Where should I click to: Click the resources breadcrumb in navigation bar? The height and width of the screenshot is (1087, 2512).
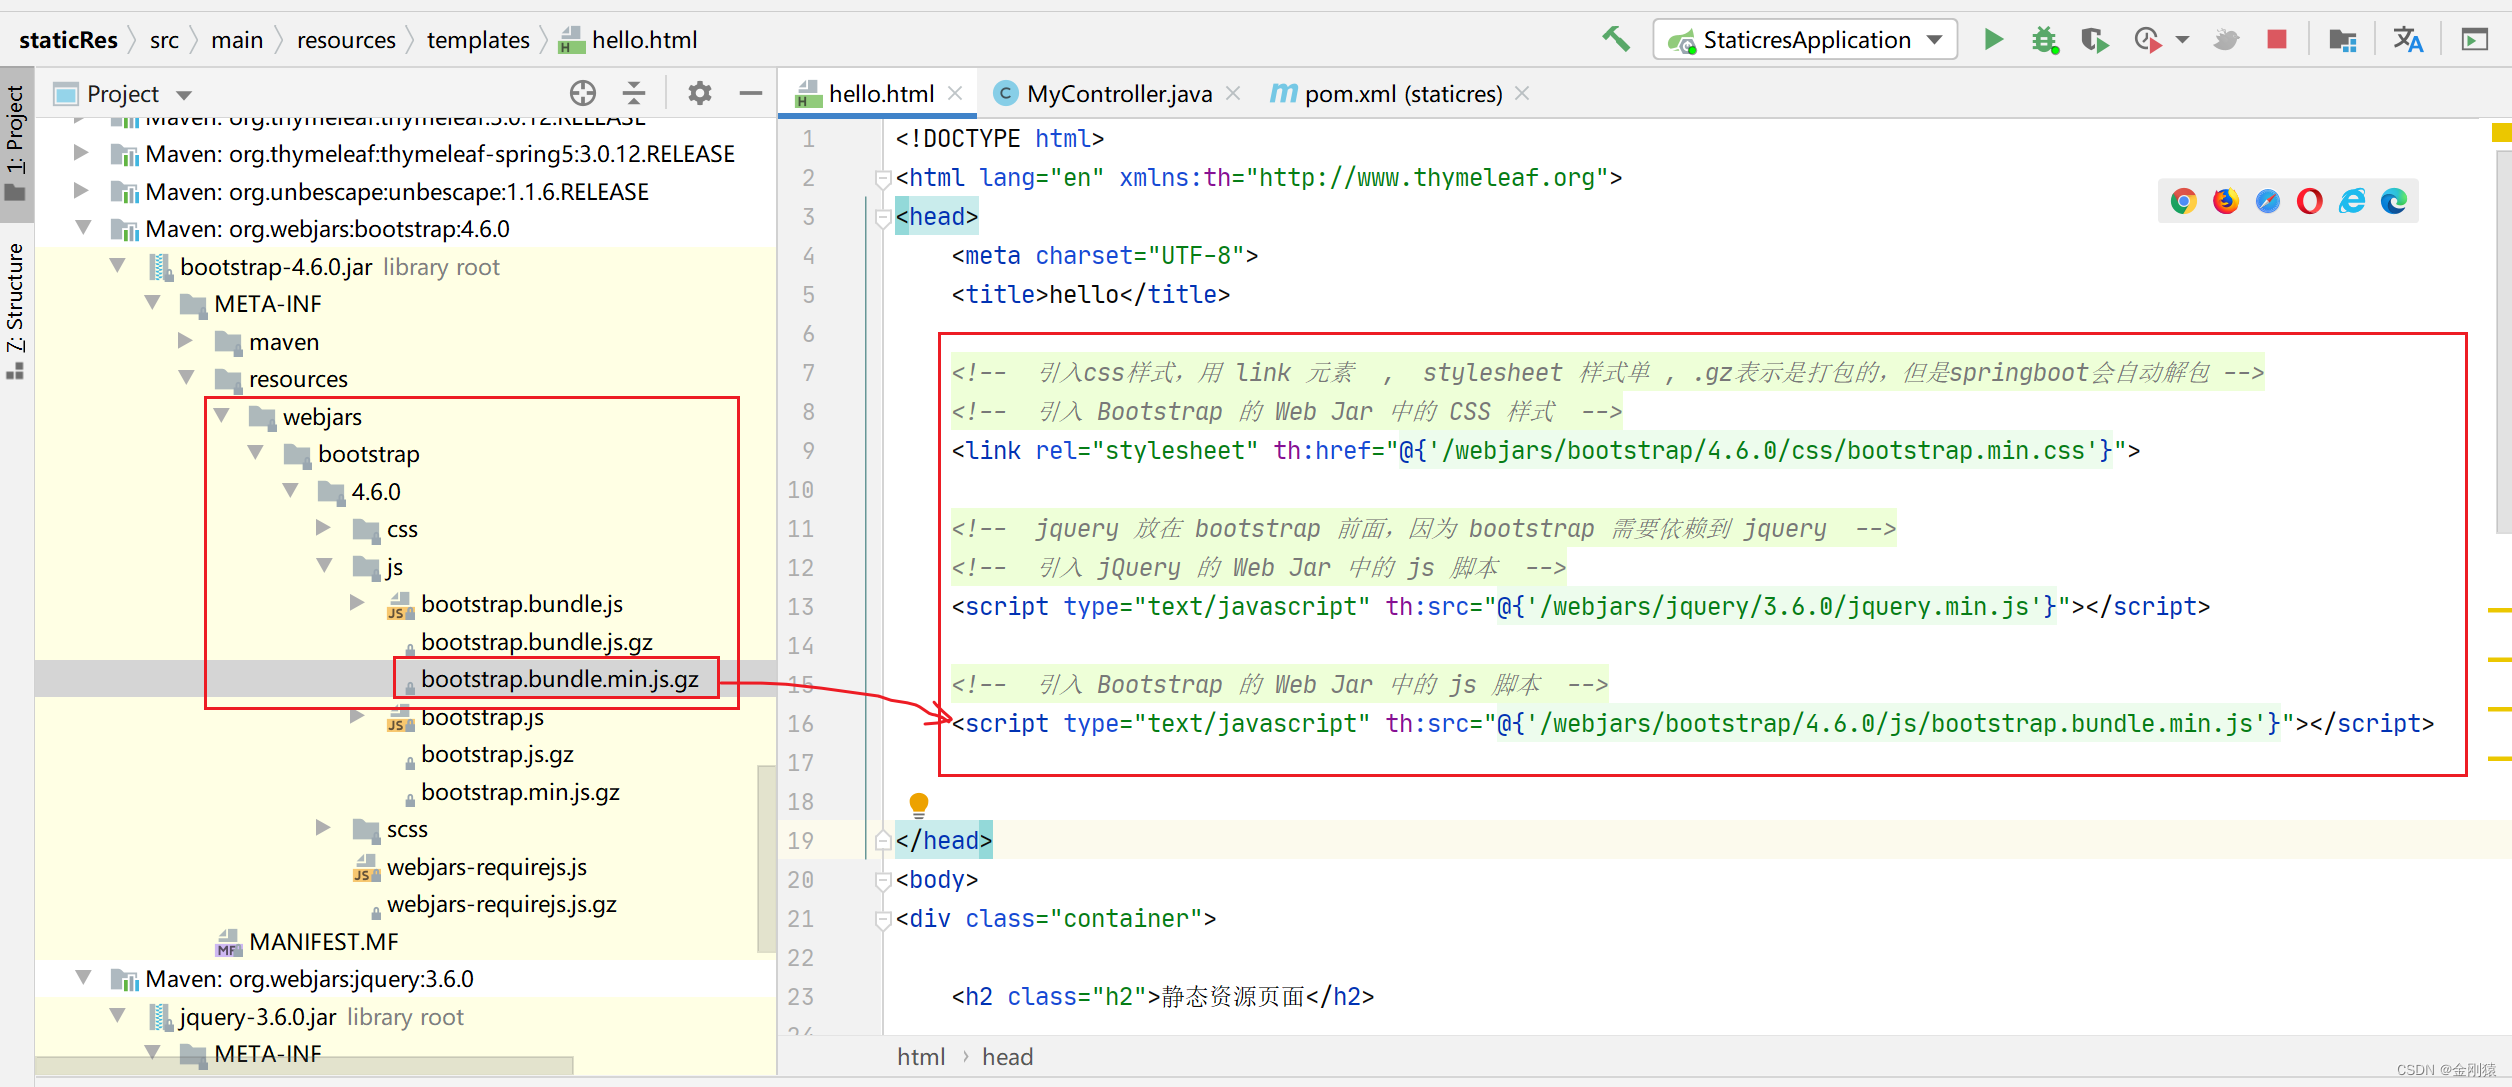click(346, 40)
